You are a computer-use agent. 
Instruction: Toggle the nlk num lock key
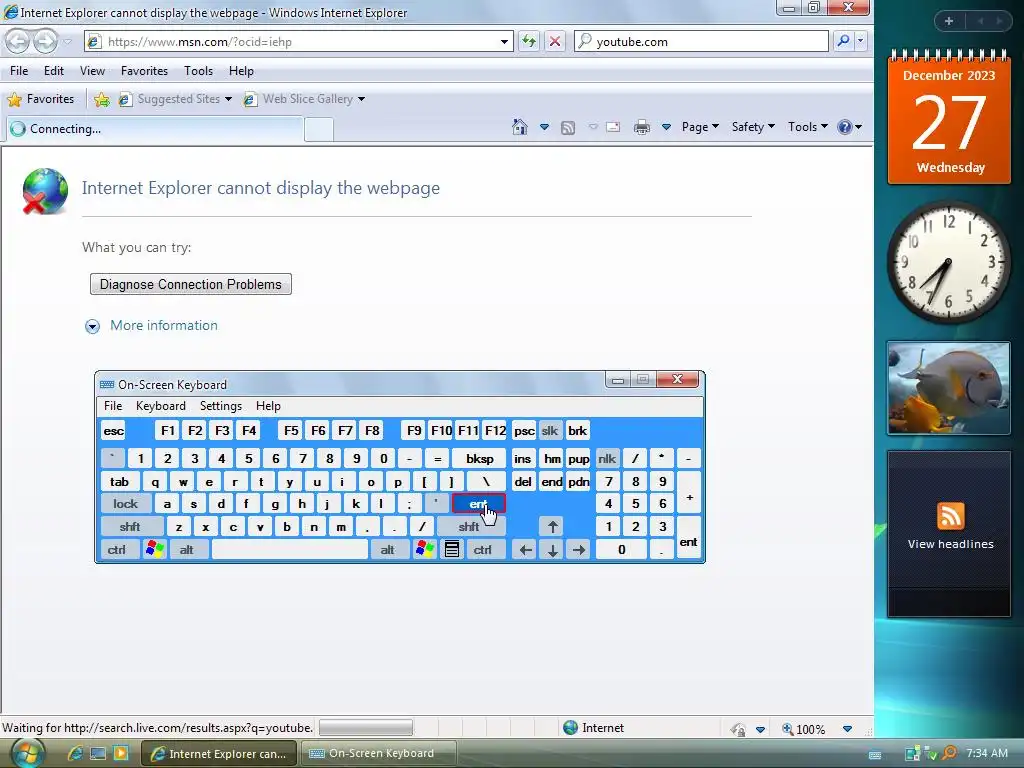[607, 458]
